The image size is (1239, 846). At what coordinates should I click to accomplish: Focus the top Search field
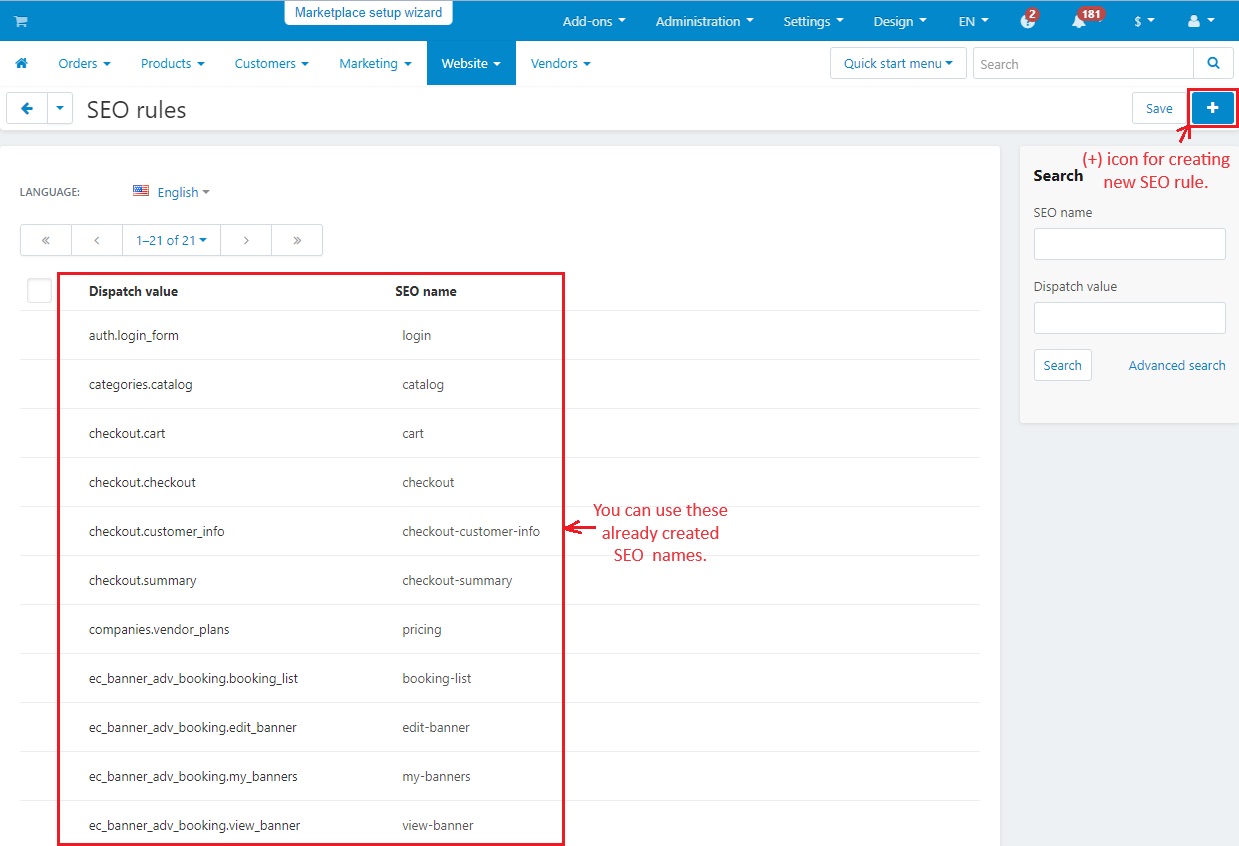pos(1083,63)
